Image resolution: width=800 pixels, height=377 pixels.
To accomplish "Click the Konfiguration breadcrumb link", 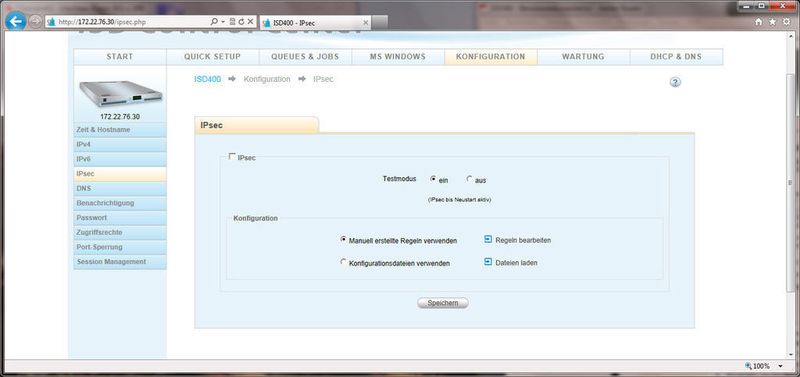I will tap(267, 80).
